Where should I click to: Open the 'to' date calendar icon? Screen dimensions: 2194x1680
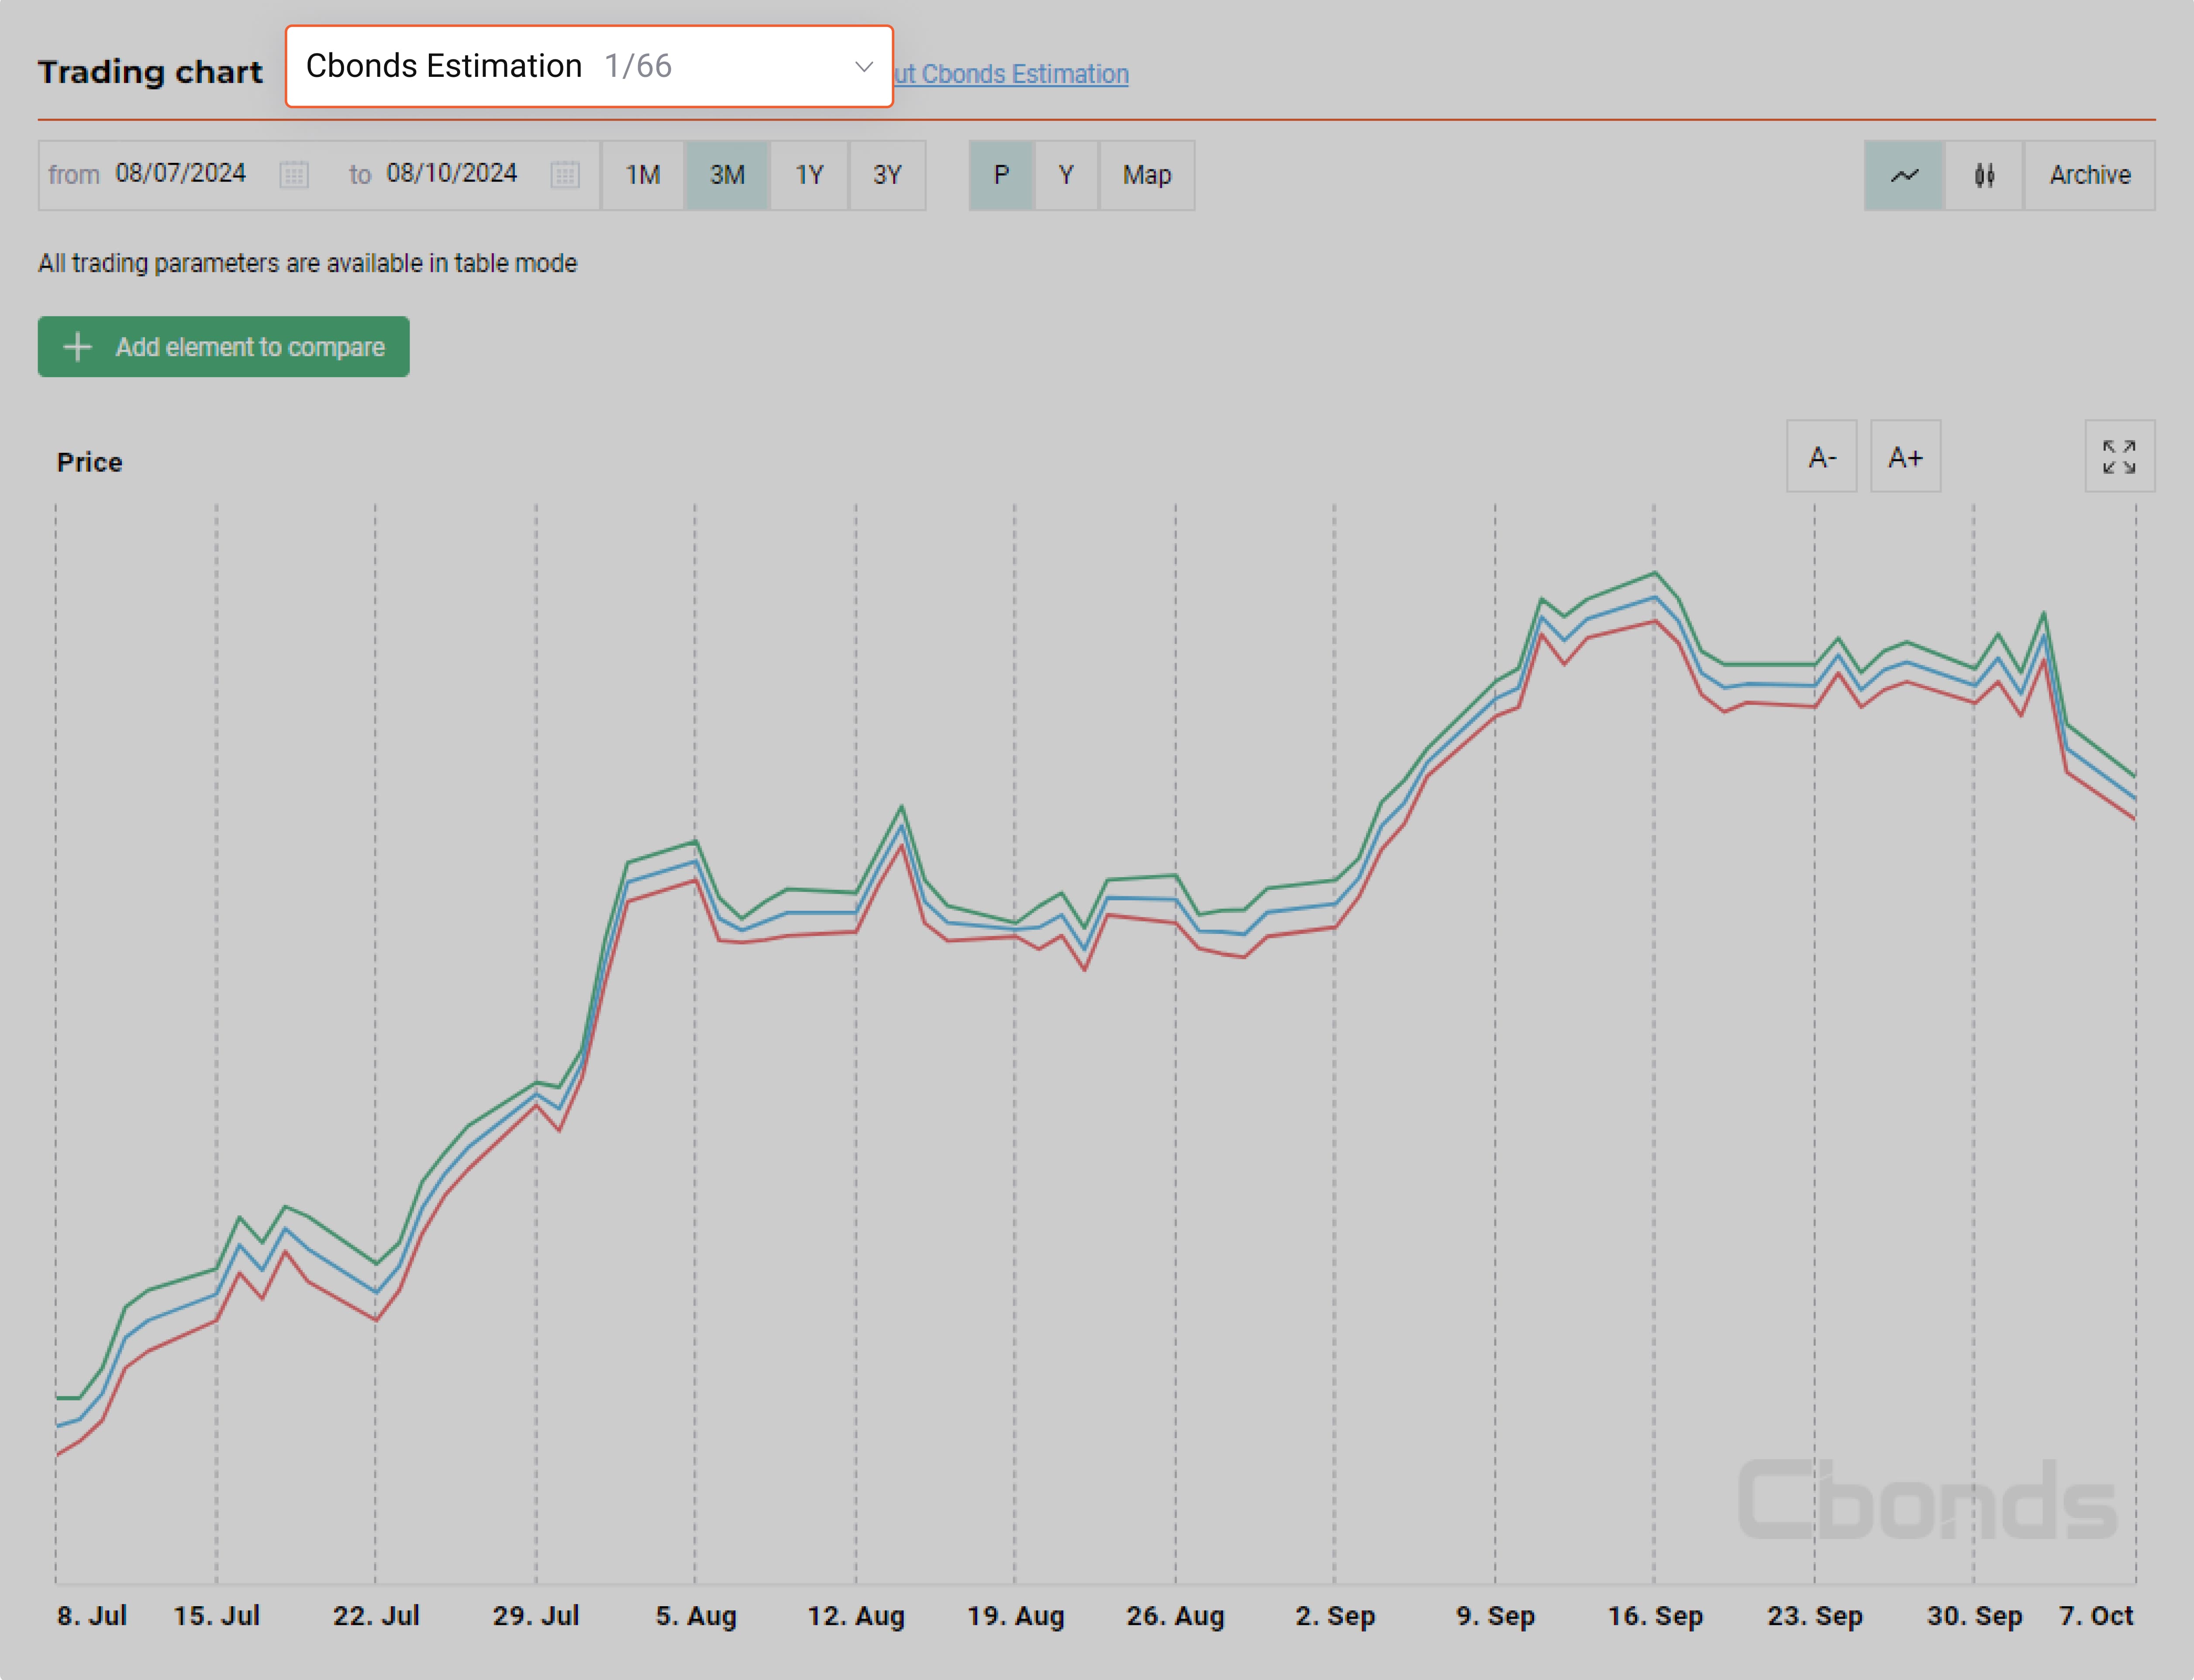tap(565, 175)
